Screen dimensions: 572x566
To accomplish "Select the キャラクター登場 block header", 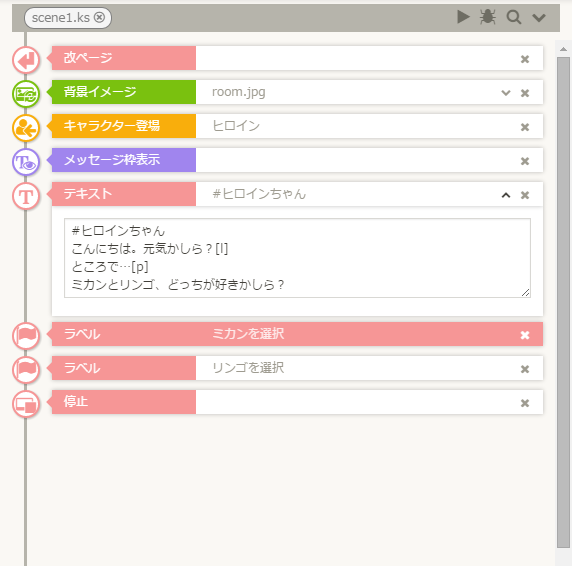I will click(x=124, y=126).
